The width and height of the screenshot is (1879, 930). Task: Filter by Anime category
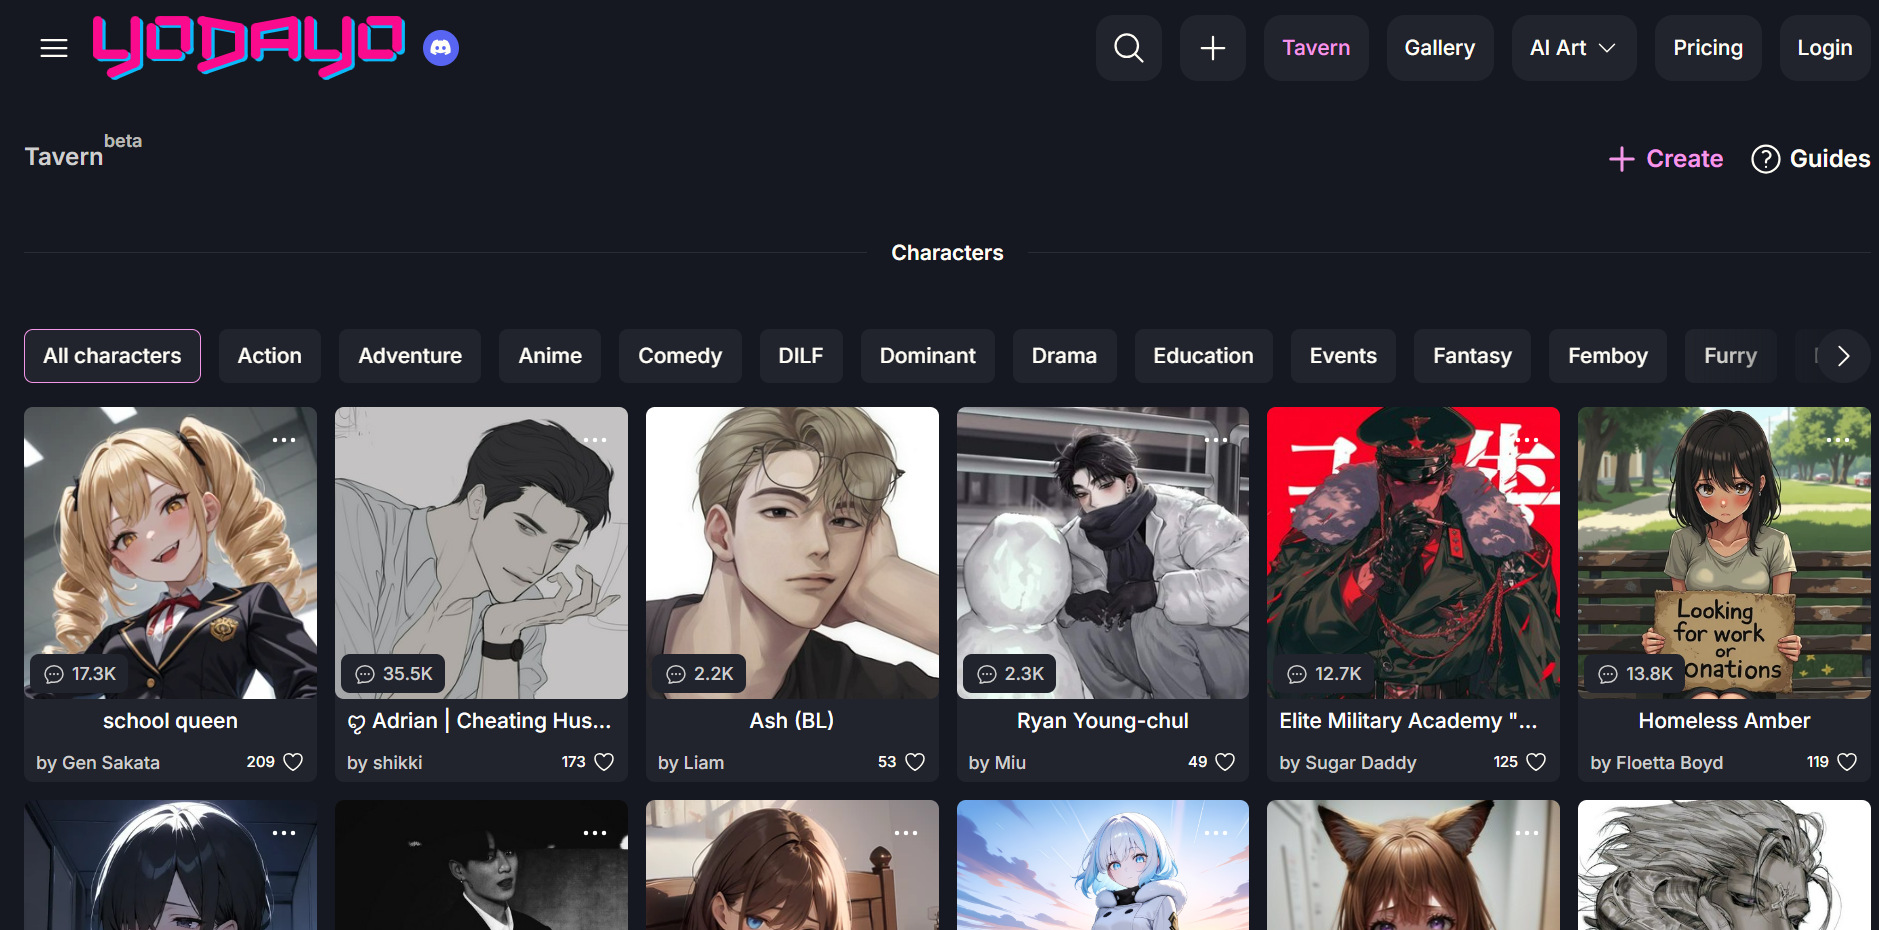[x=550, y=356]
